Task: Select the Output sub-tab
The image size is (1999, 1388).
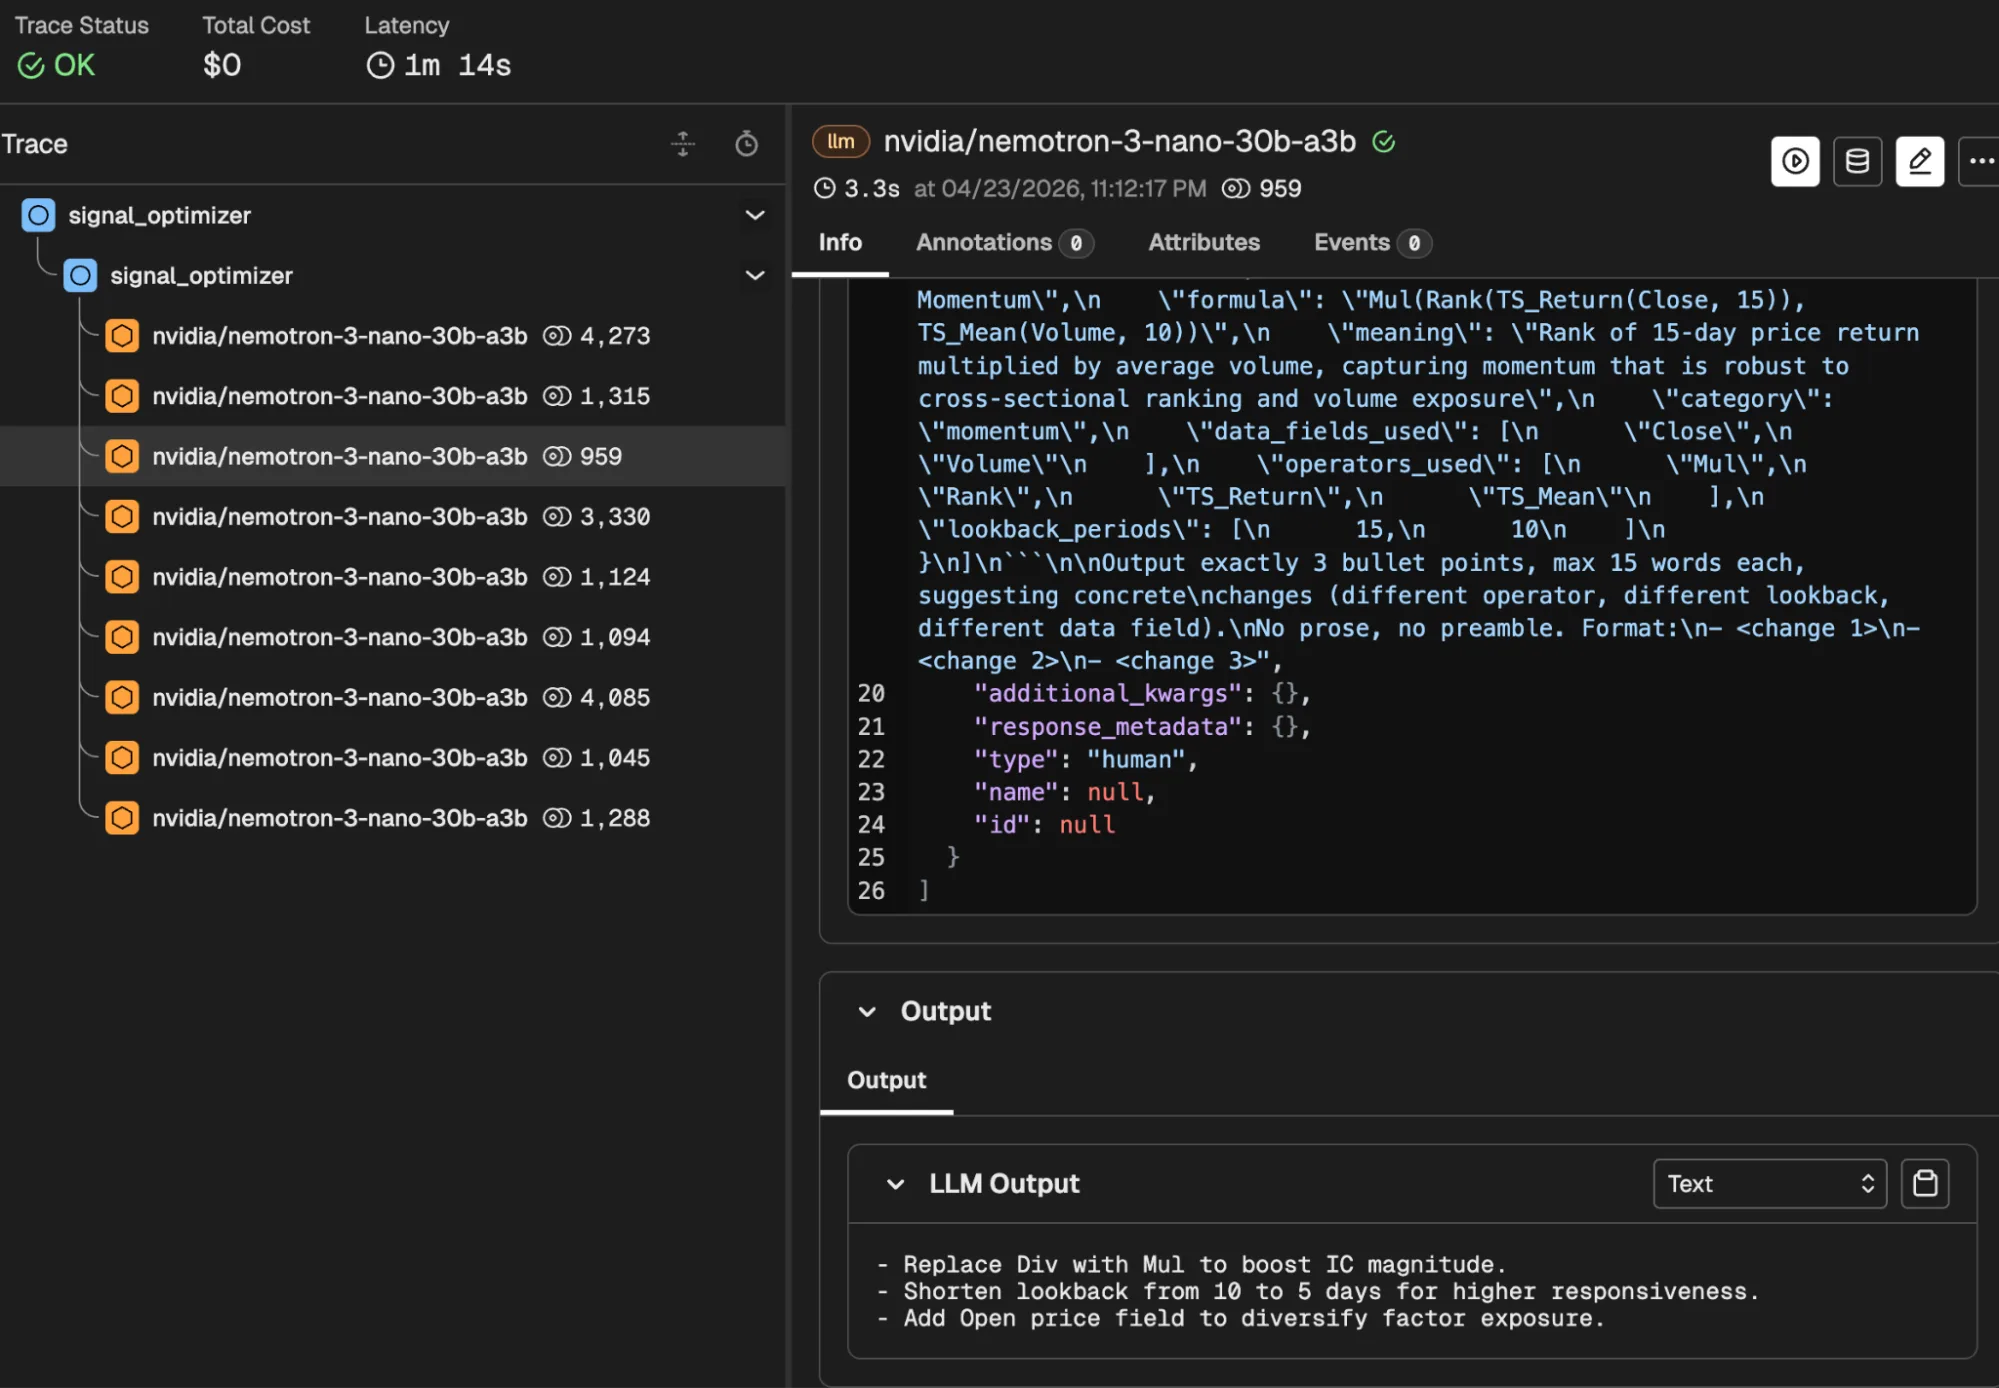Action: [886, 1081]
